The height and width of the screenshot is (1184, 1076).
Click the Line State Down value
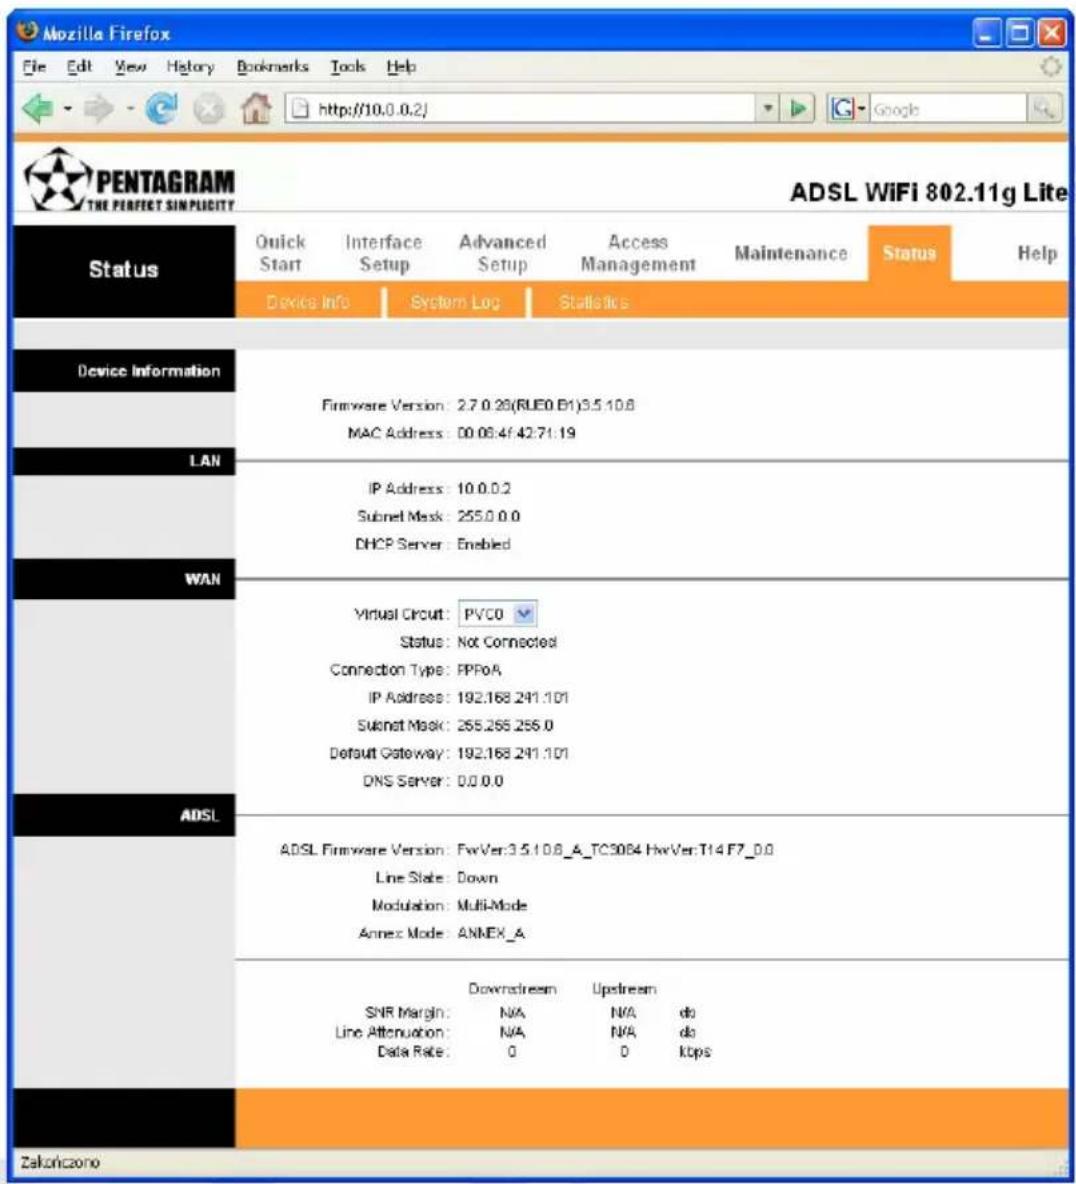[477, 877]
